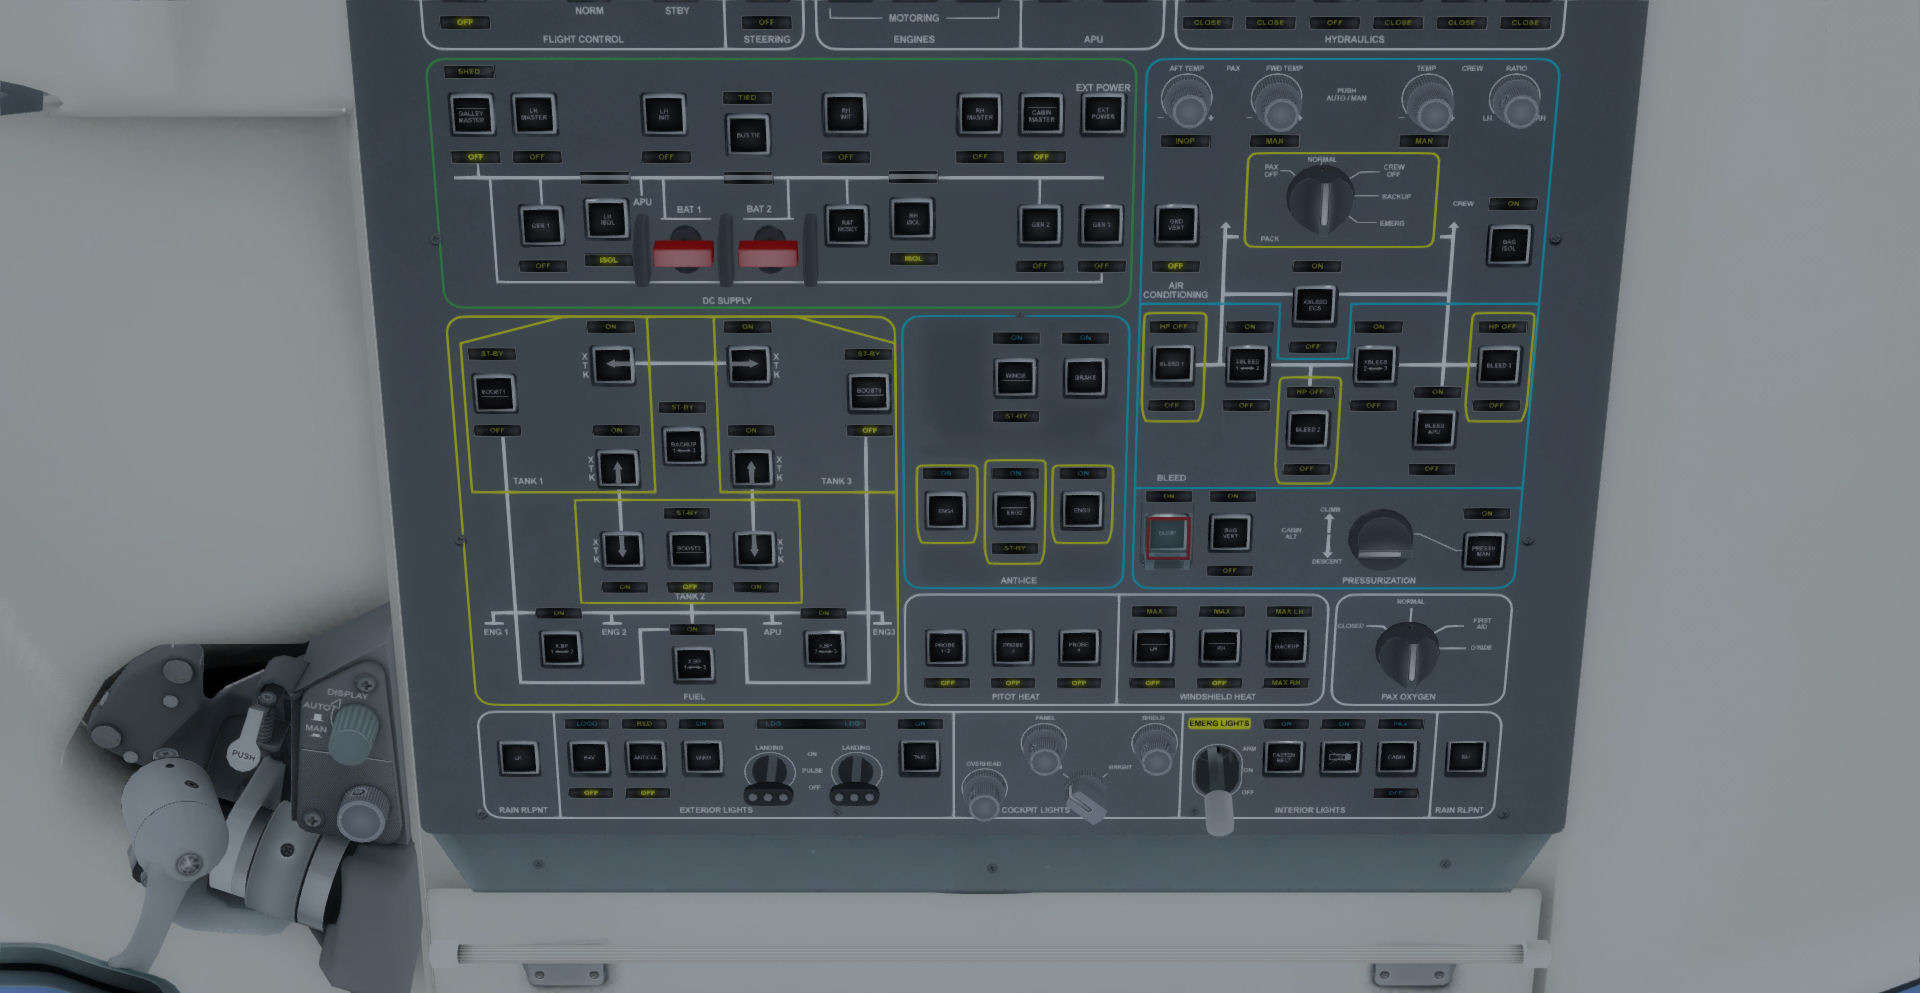Click the right-arrow XTK button in Tank 3
The image size is (1920, 993).
pyautogui.click(x=748, y=366)
